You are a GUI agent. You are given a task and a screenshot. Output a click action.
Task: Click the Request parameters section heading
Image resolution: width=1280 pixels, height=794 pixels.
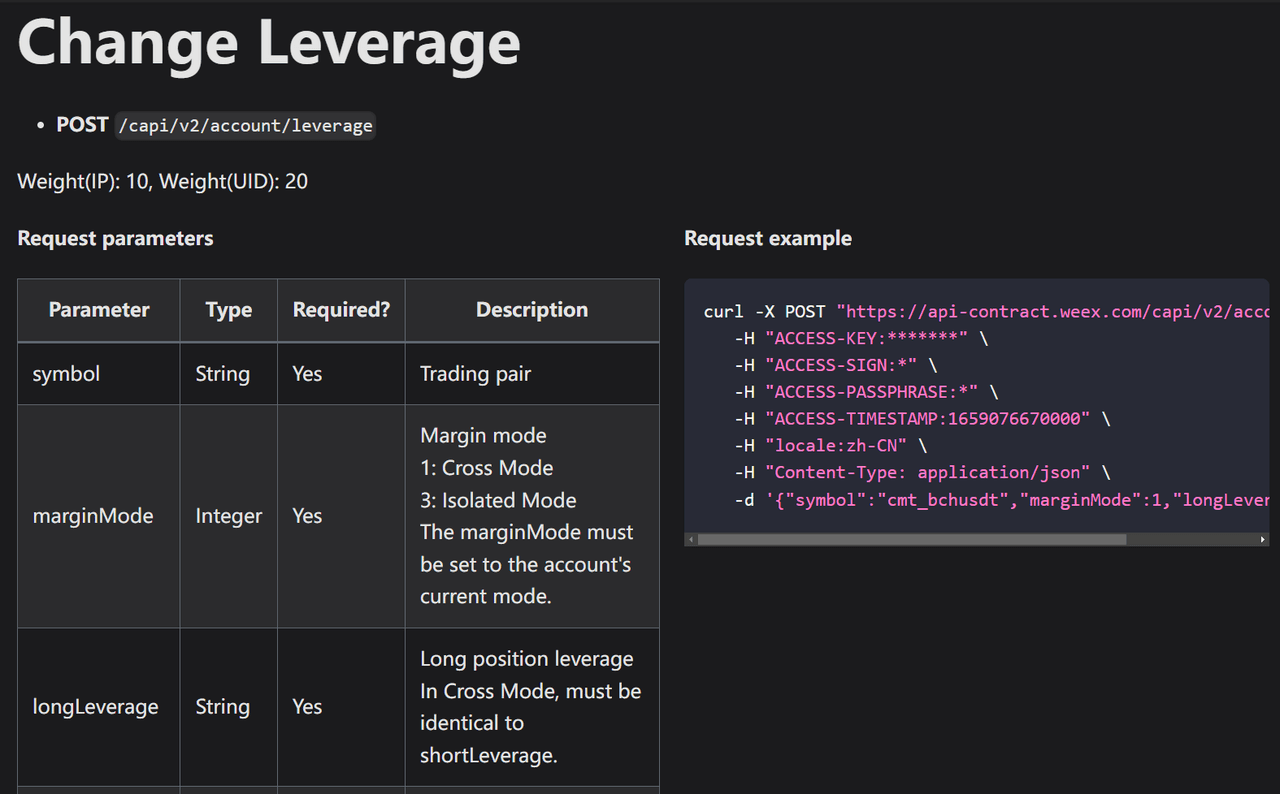(x=114, y=238)
